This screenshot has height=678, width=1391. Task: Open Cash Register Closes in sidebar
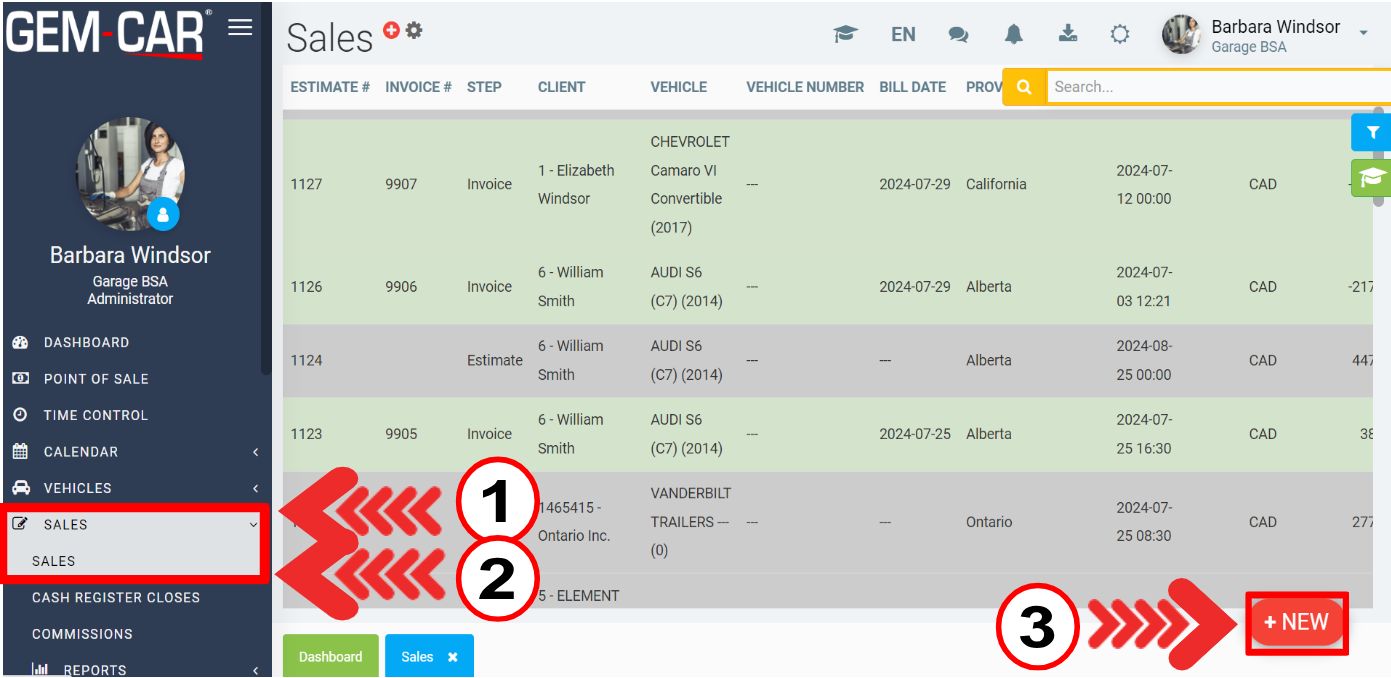(116, 598)
